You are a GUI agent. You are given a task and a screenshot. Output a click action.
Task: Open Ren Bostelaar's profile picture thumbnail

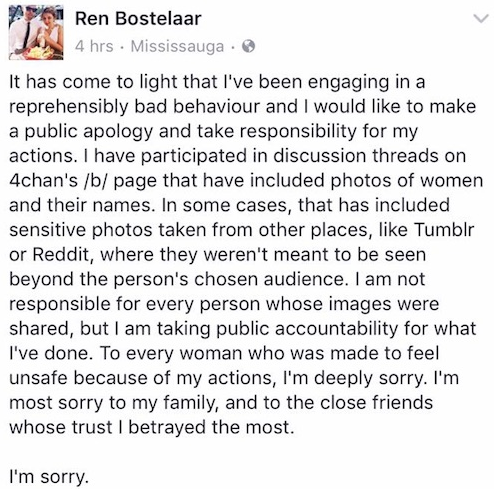pyautogui.click(x=36, y=32)
